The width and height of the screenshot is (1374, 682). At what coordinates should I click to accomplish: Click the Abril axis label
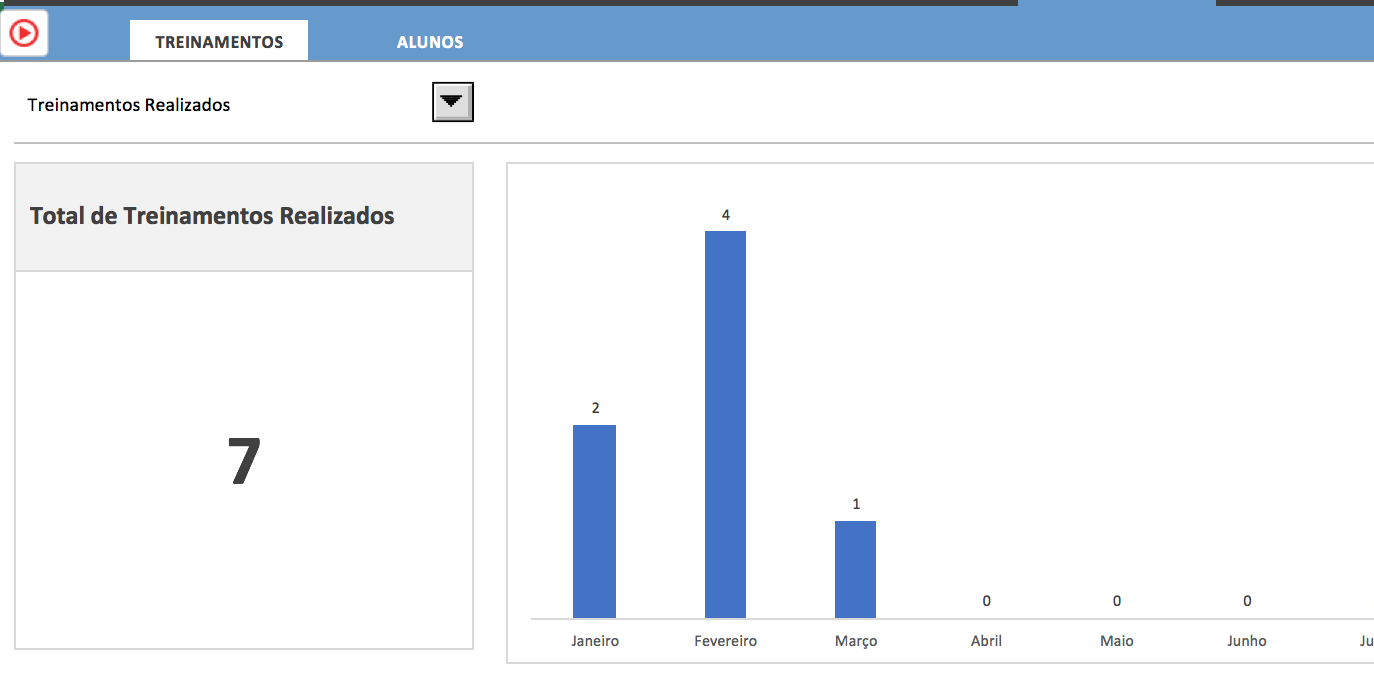pos(986,641)
